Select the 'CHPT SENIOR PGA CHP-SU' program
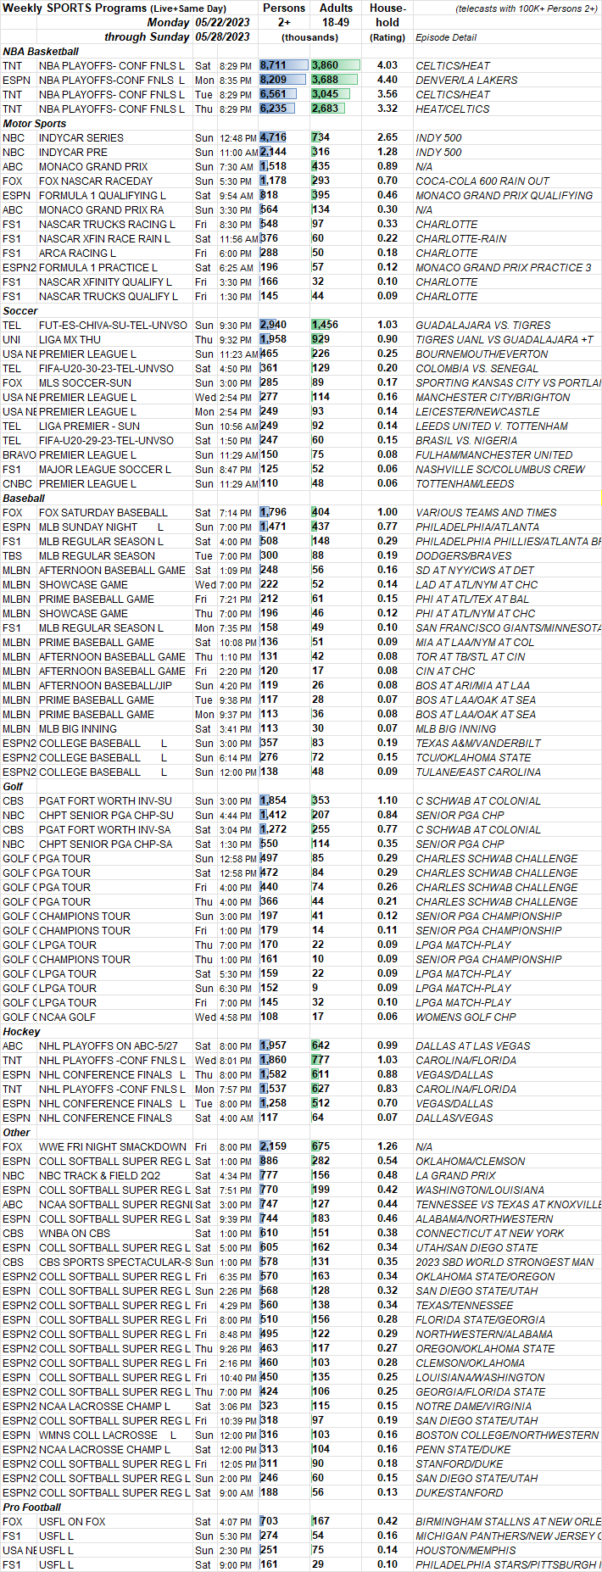The image size is (602, 1572). point(106,815)
